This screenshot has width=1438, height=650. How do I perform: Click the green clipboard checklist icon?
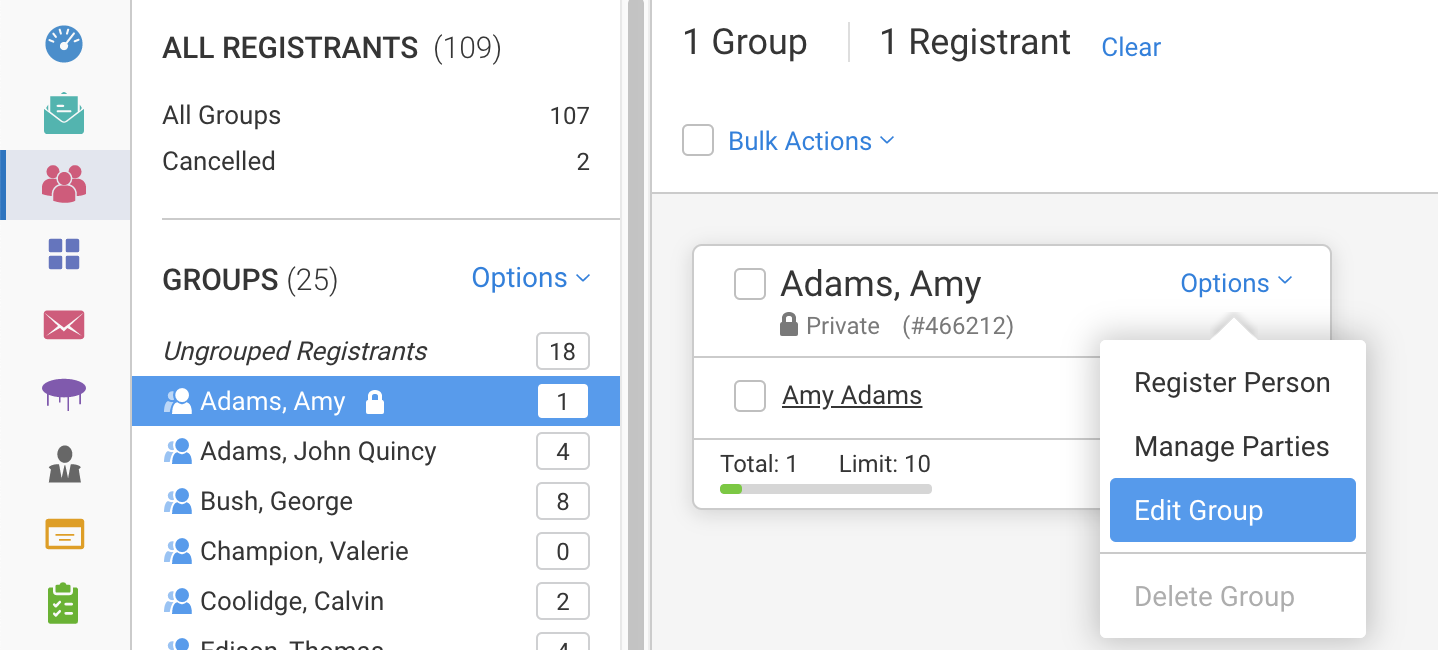(64, 603)
